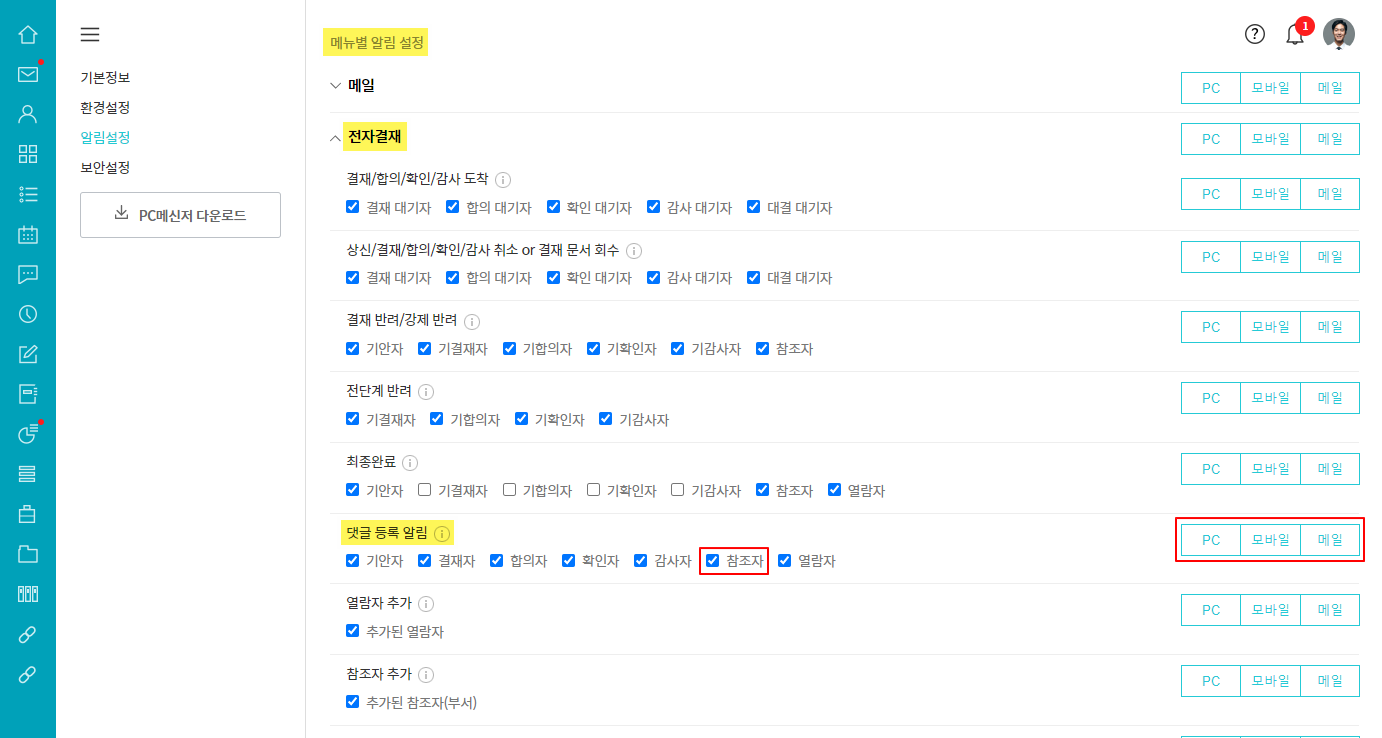Screen dimensions: 1382x738
Task: Click PC메신저 다운로드 button
Action: coord(180,215)
